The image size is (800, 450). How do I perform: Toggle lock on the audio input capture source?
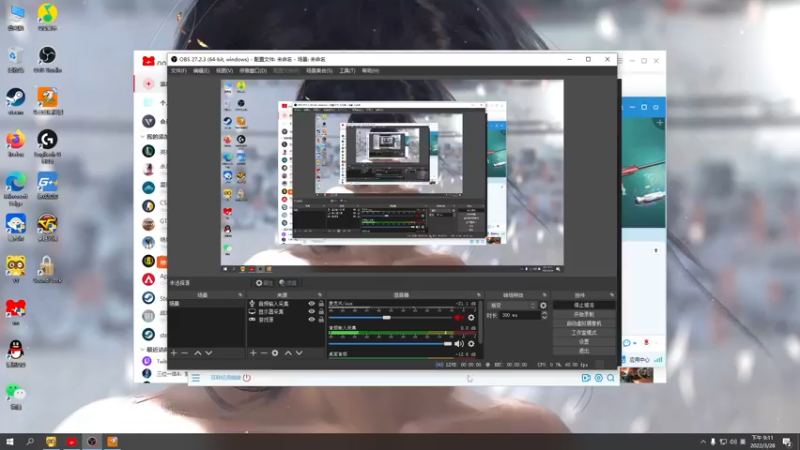(x=321, y=304)
